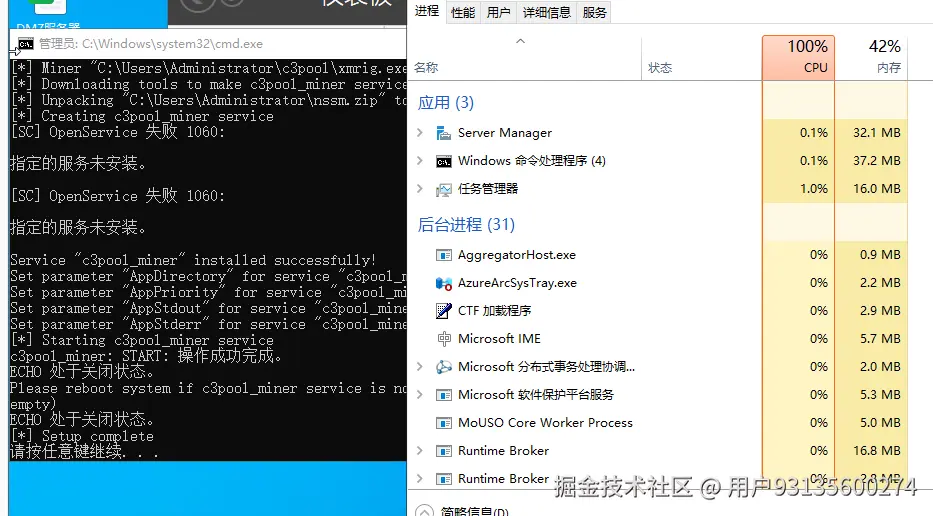Click the sort chevron above 名称 column
933x516 pixels.
coord(521,41)
